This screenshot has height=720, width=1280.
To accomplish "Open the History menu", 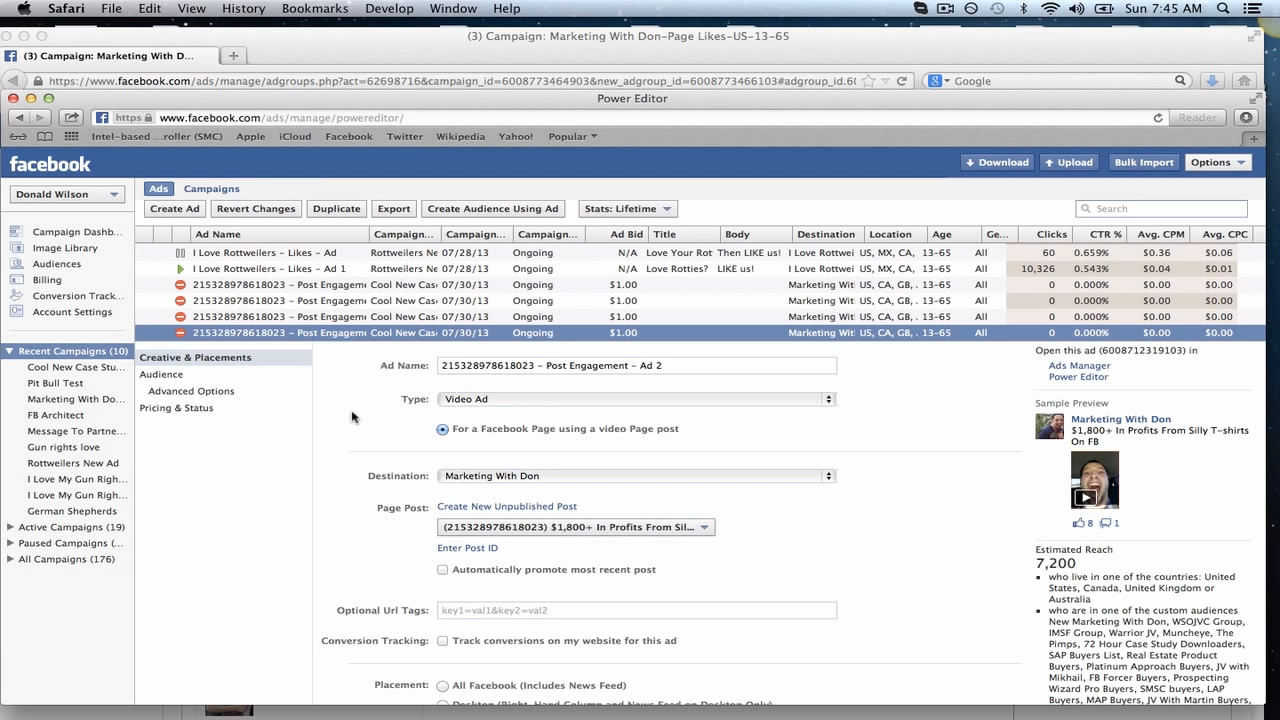I will point(243,9).
